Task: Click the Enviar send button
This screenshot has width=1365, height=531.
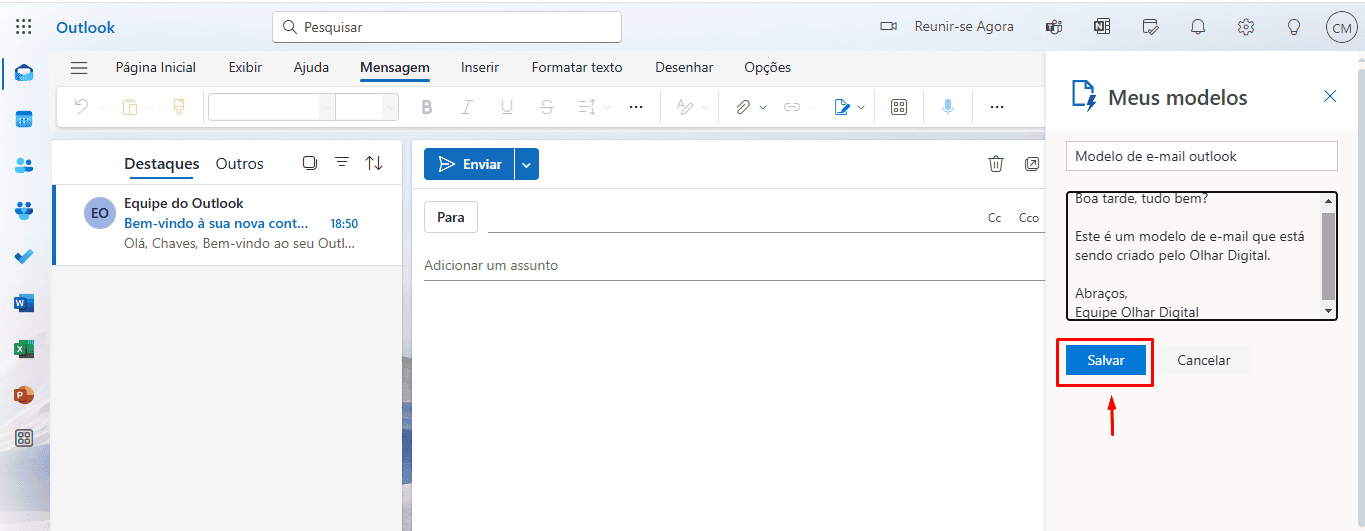Action: click(469, 164)
